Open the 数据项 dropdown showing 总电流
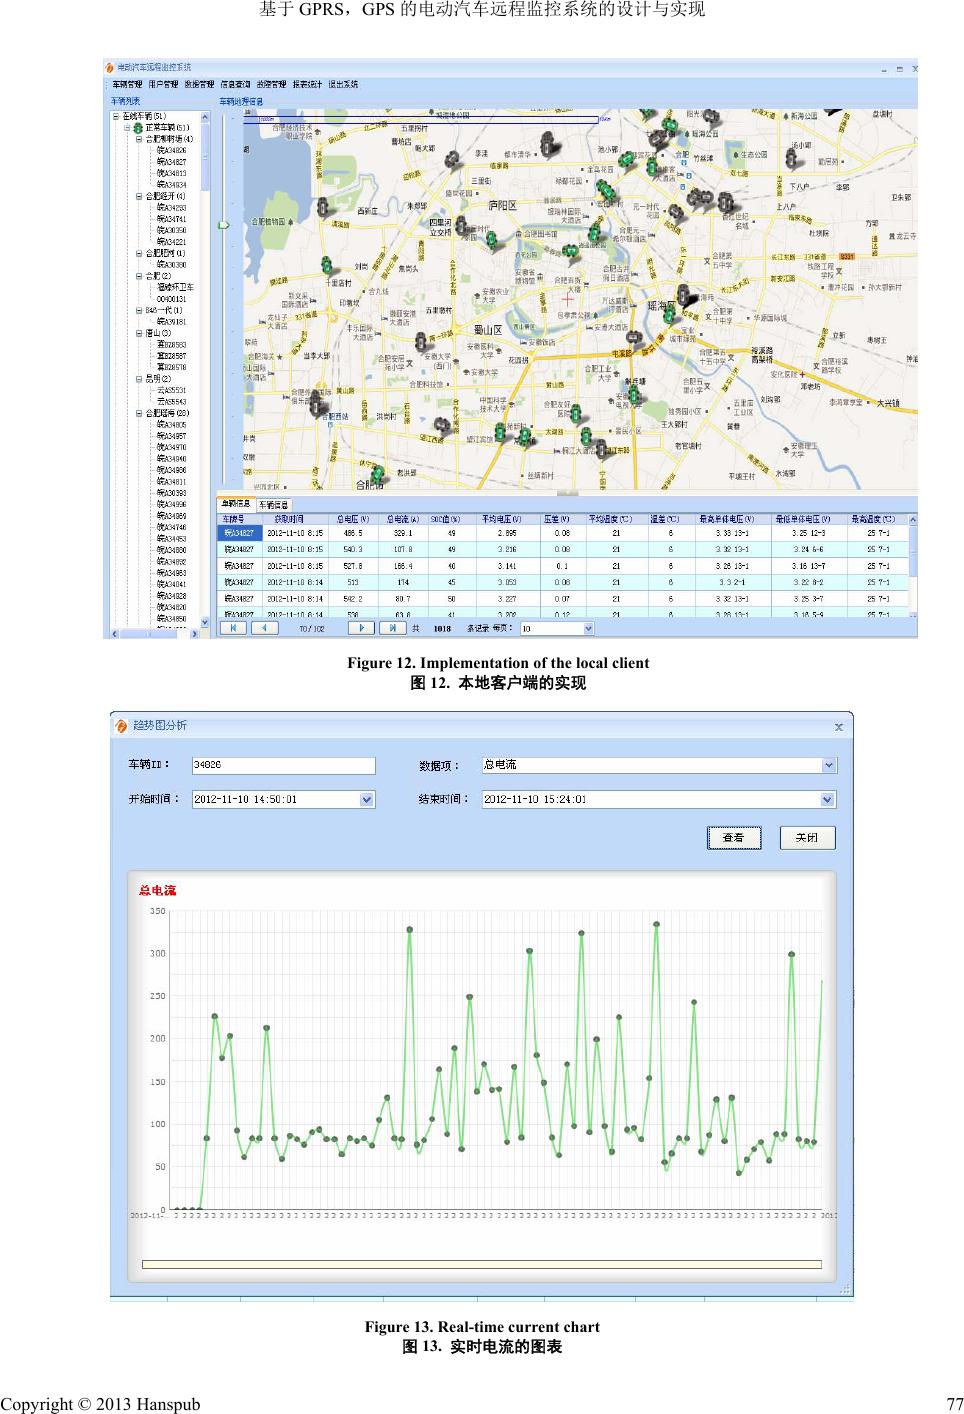This screenshot has width=964, height=1414. coord(828,766)
